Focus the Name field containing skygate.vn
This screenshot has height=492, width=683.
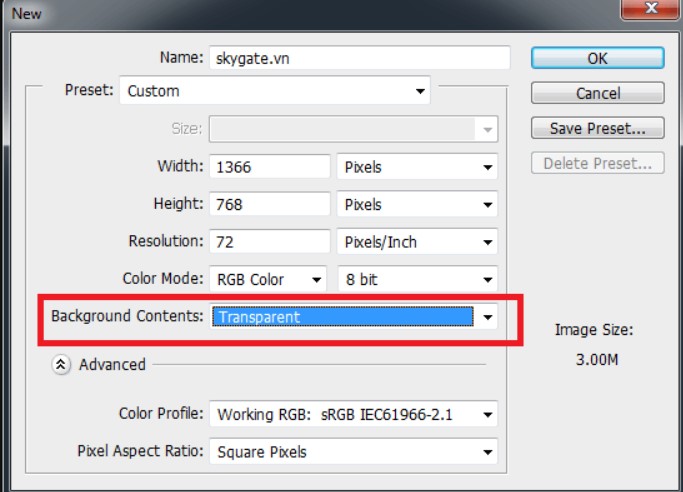(x=360, y=58)
